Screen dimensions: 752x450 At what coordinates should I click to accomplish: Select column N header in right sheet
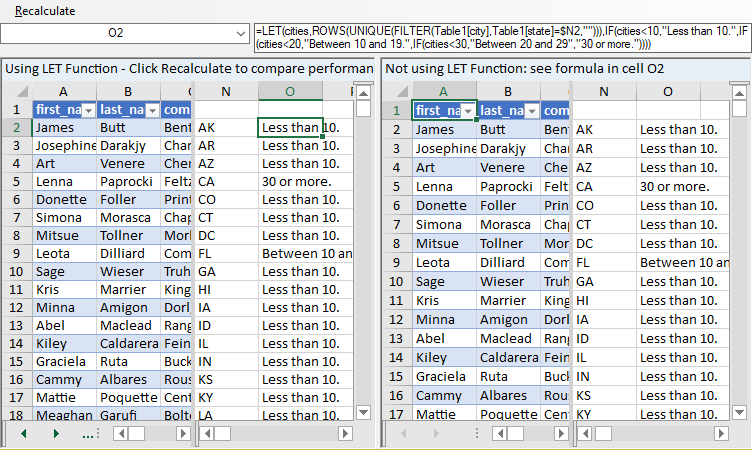click(x=604, y=92)
